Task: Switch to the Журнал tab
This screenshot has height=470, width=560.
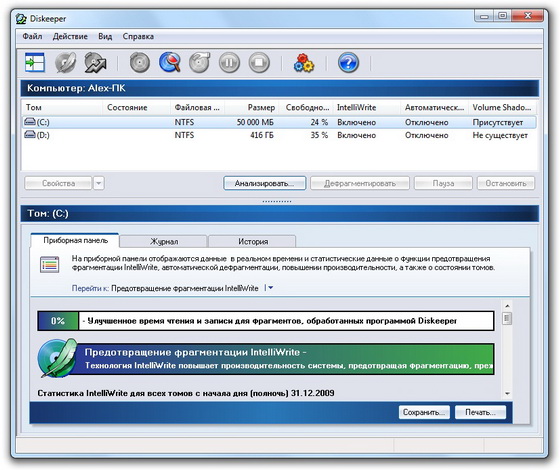Action: click(x=164, y=241)
